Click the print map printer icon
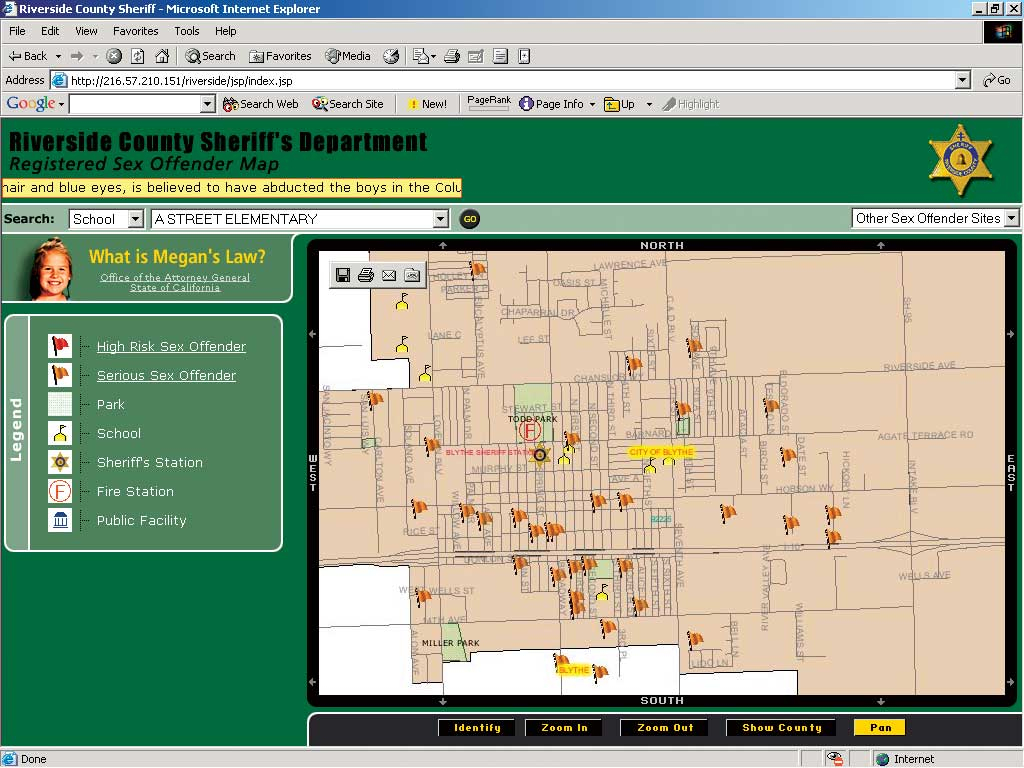The height and width of the screenshot is (768, 1024). tap(366, 275)
